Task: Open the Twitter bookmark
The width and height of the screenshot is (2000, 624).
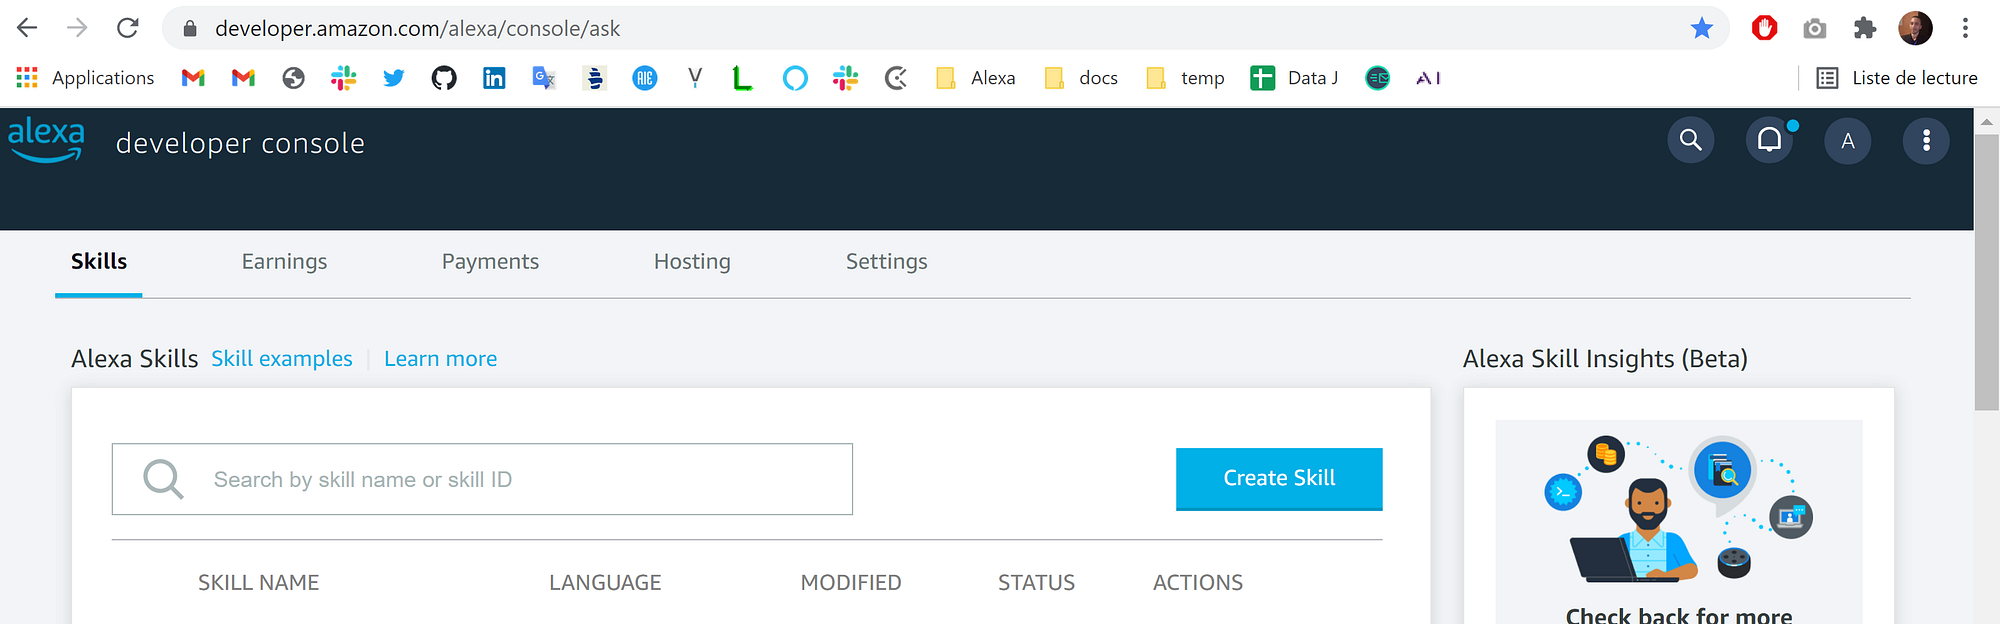Action: (393, 78)
